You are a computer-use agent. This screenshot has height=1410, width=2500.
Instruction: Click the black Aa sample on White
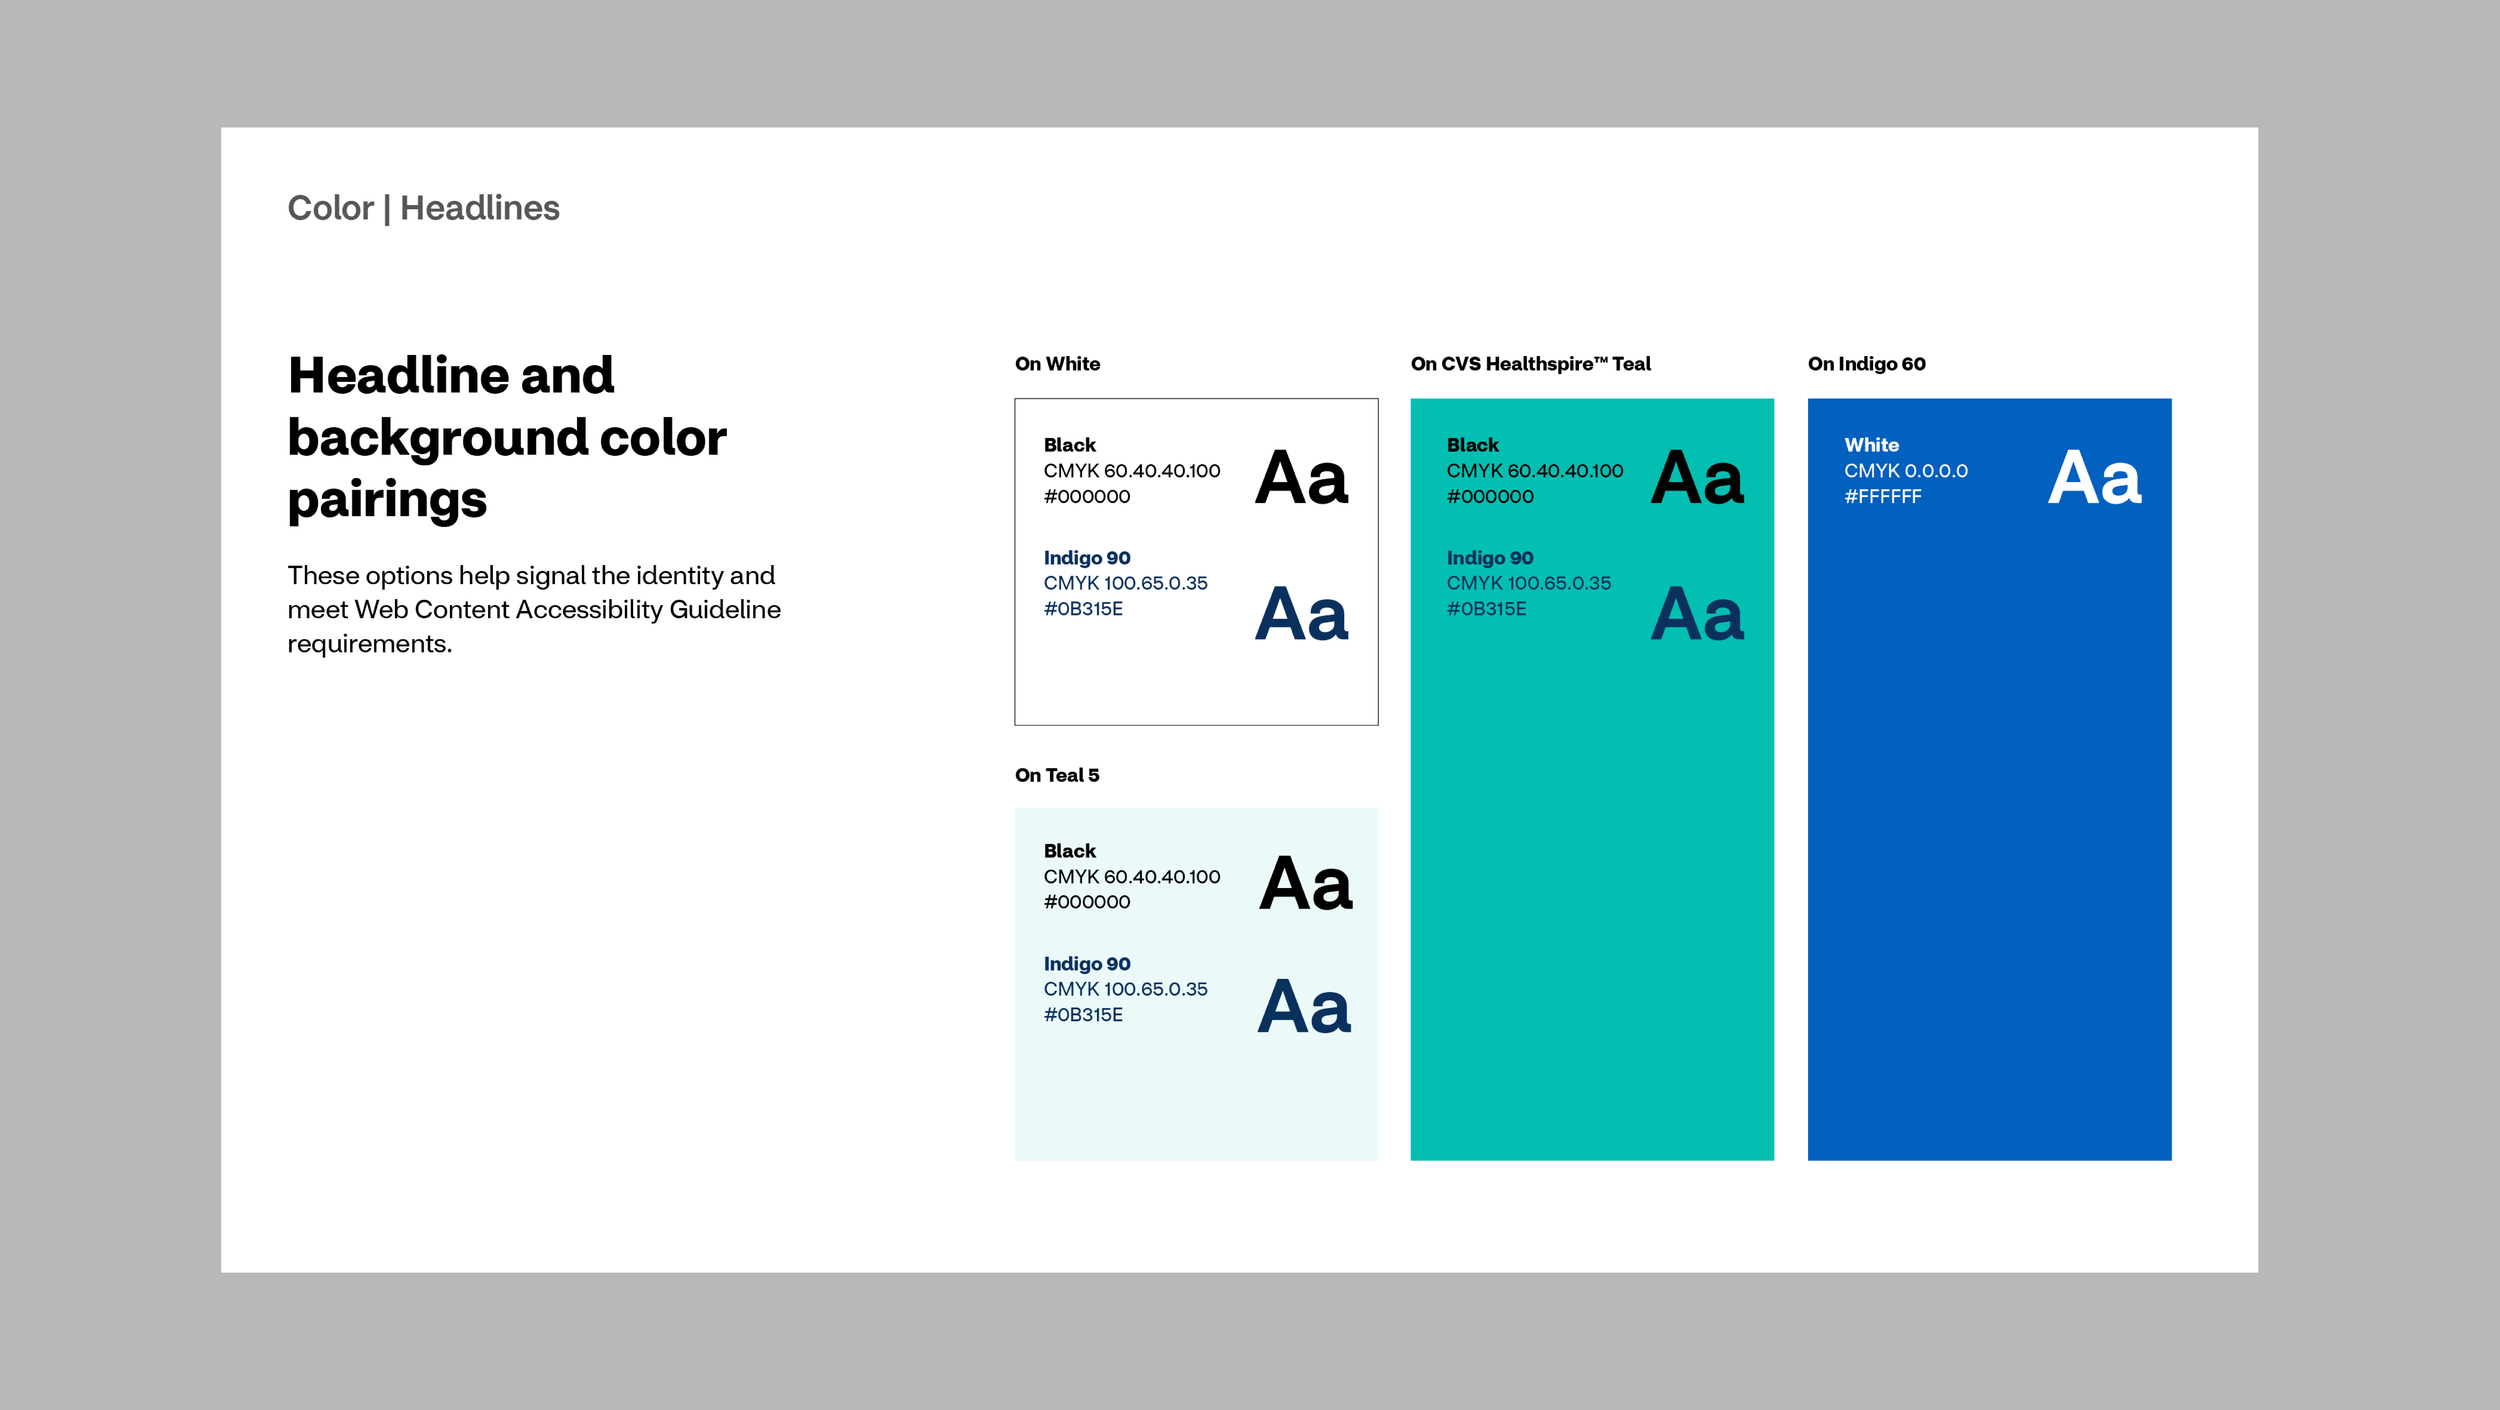click(x=1301, y=478)
